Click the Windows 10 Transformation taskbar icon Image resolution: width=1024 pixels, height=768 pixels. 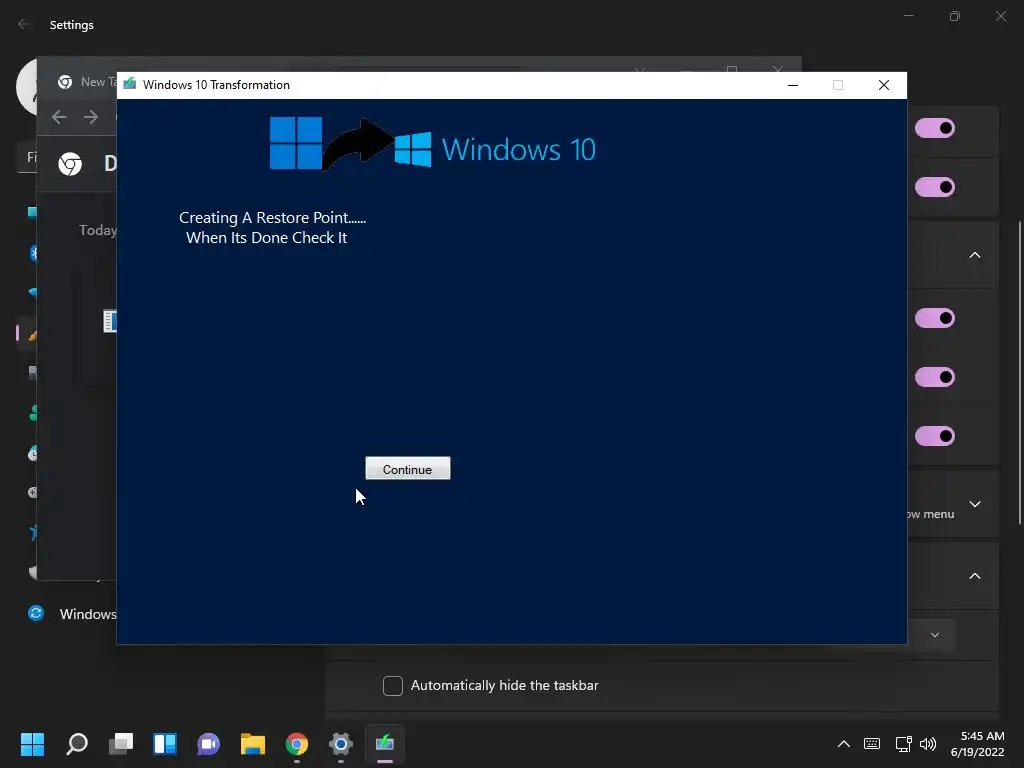[x=385, y=744]
